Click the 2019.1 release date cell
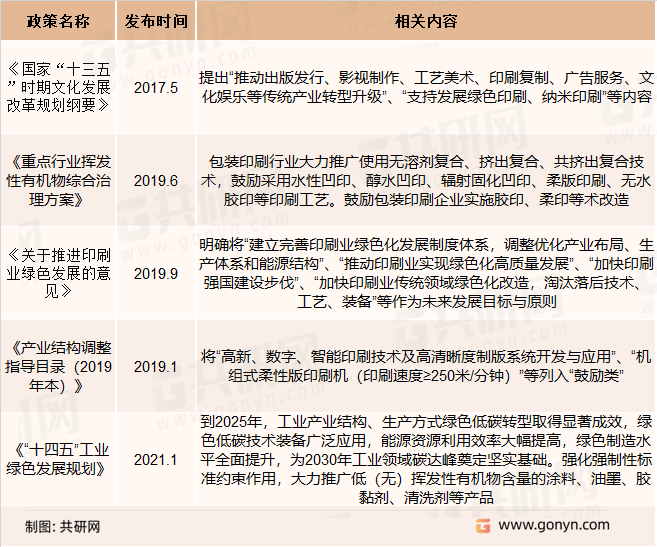 pyautogui.click(x=154, y=365)
